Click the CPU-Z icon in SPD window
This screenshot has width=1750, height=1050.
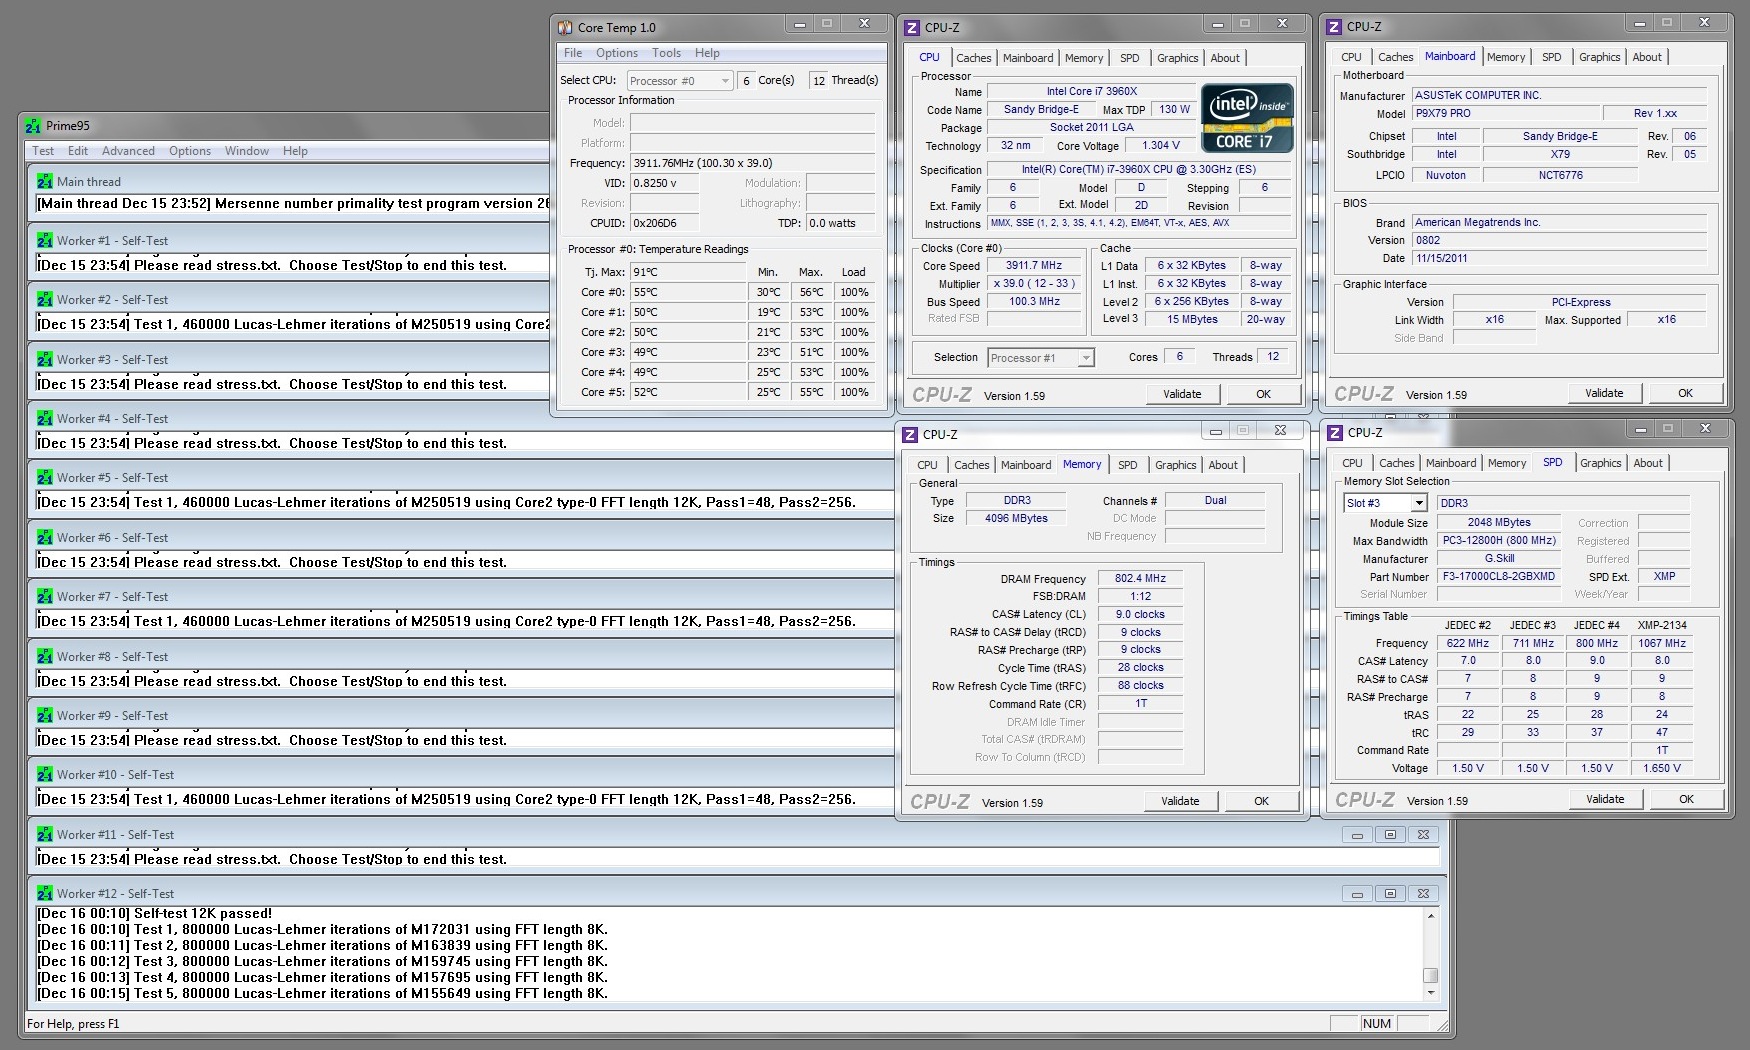tap(1334, 432)
